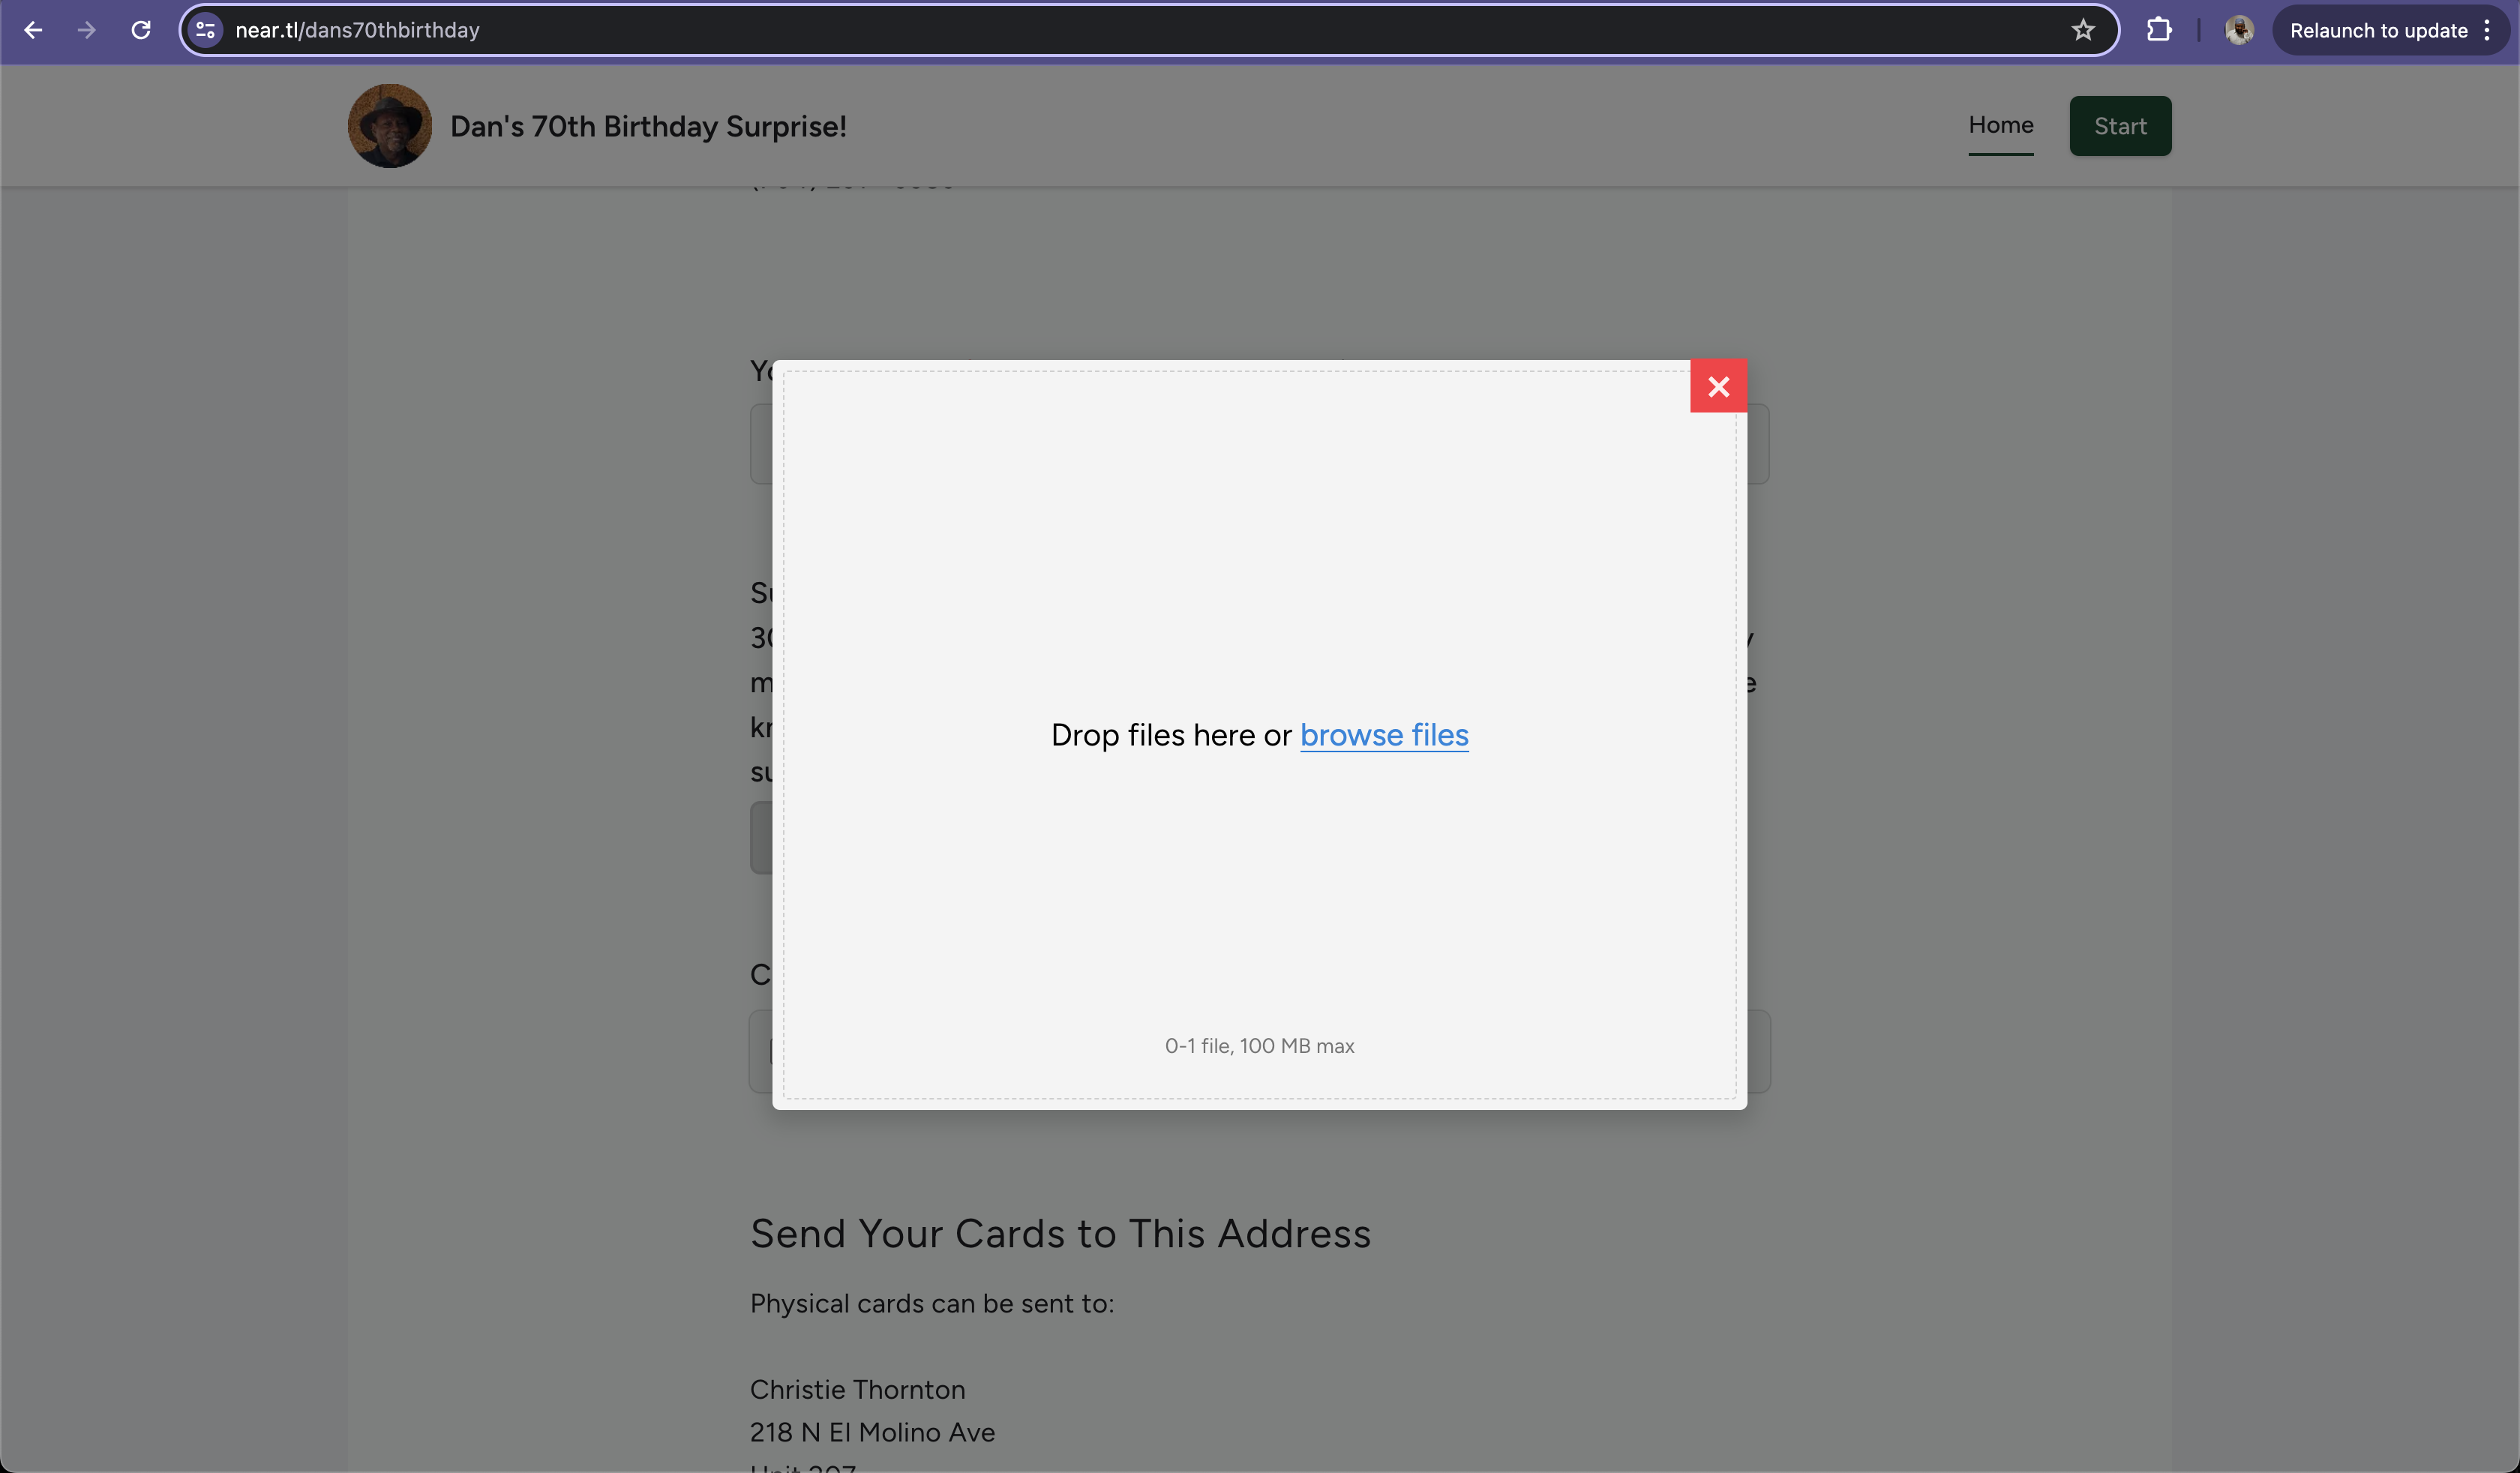Screen dimensions: 2520x1473
Task: Bookmark this page with the star icon
Action: pos(2083,30)
